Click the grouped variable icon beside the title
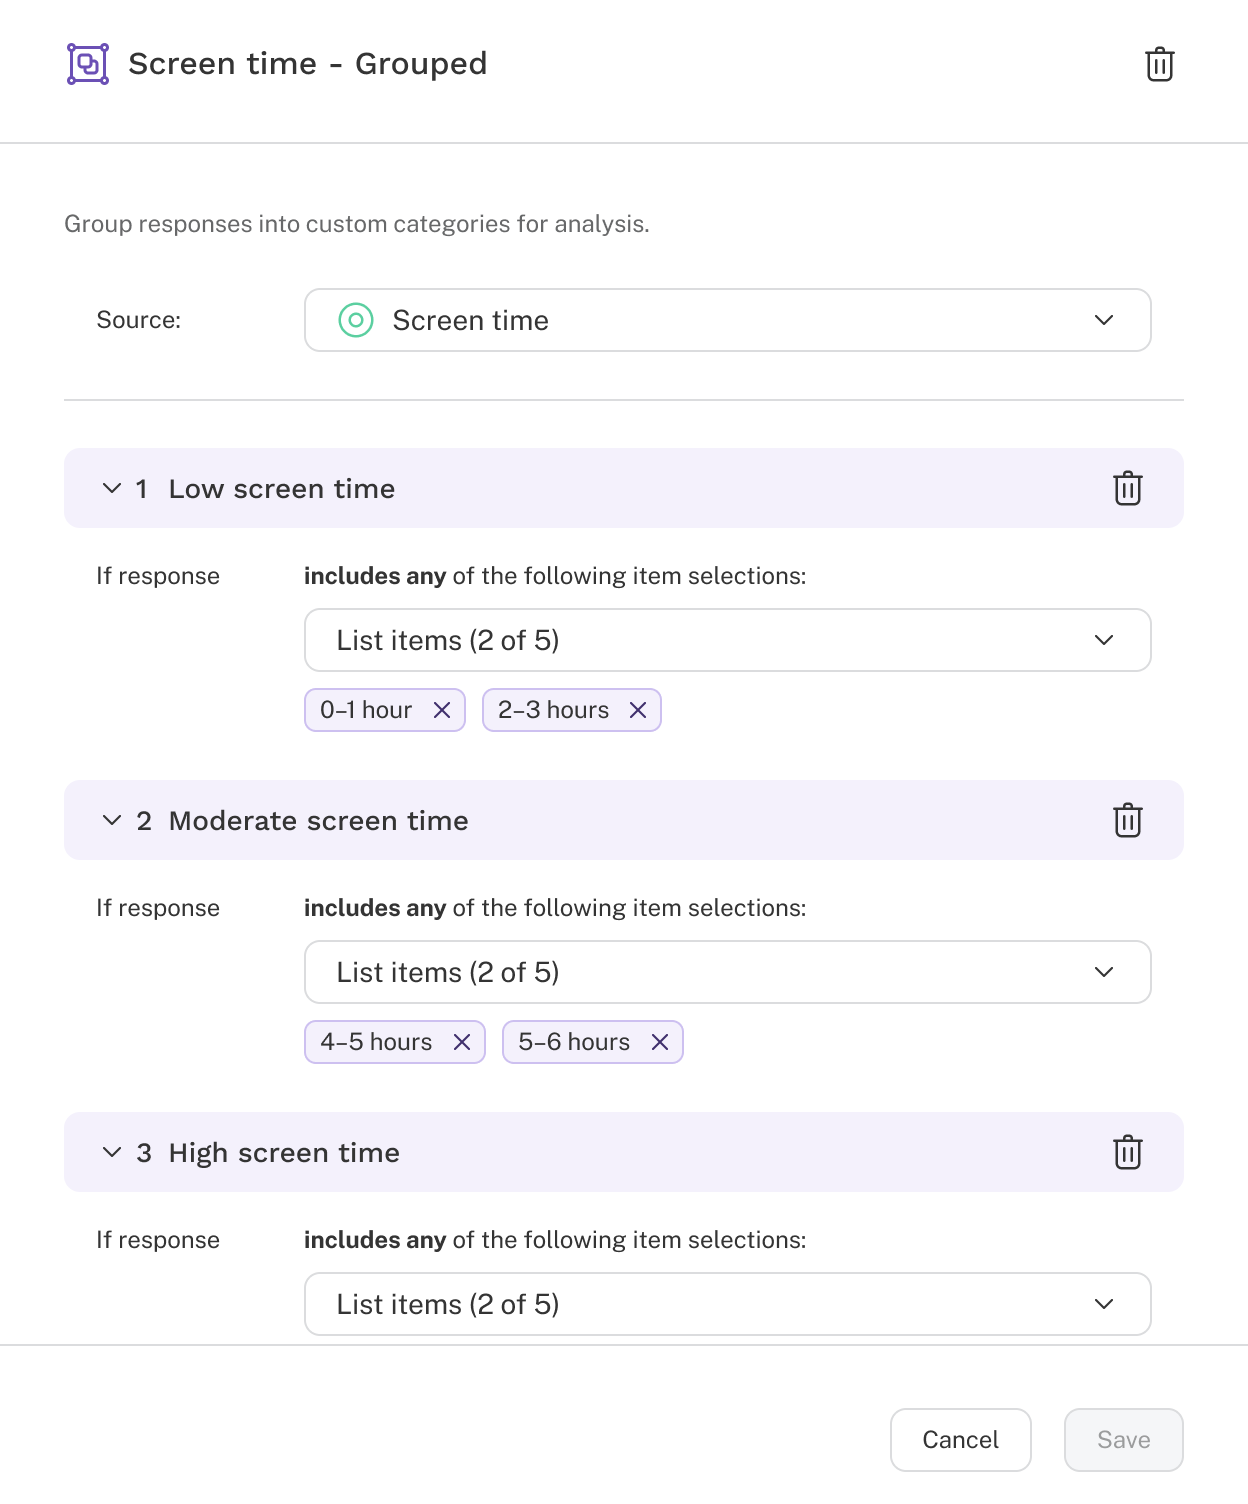1248x1504 pixels. [88, 64]
